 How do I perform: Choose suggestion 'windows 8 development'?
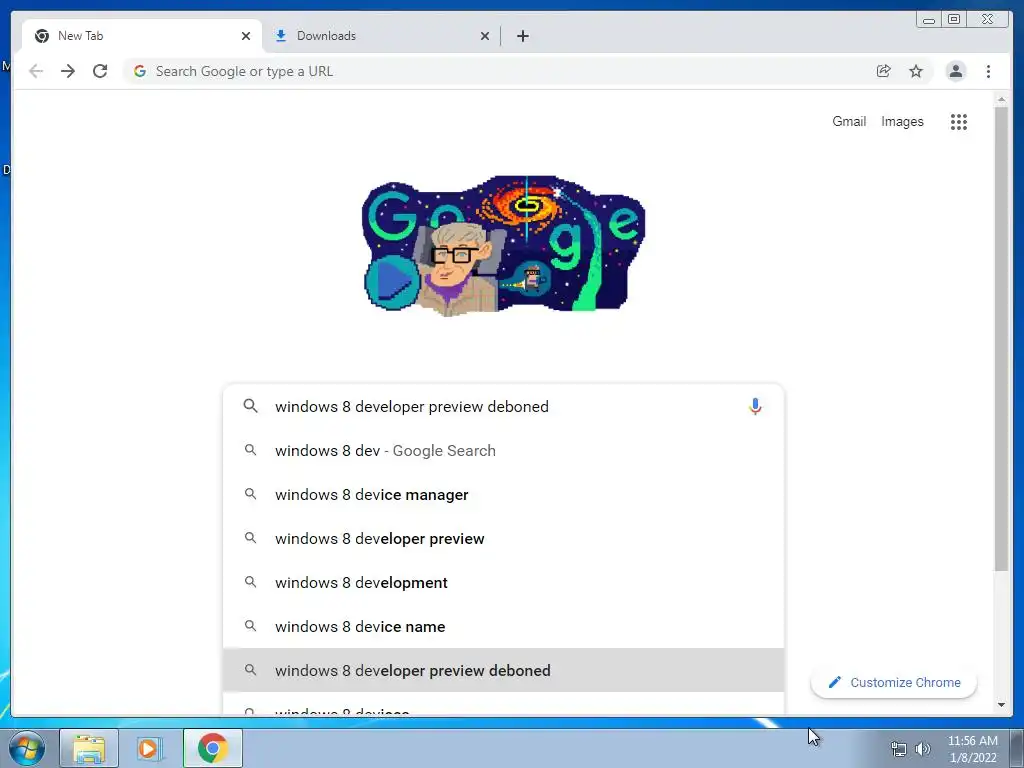tap(504, 583)
